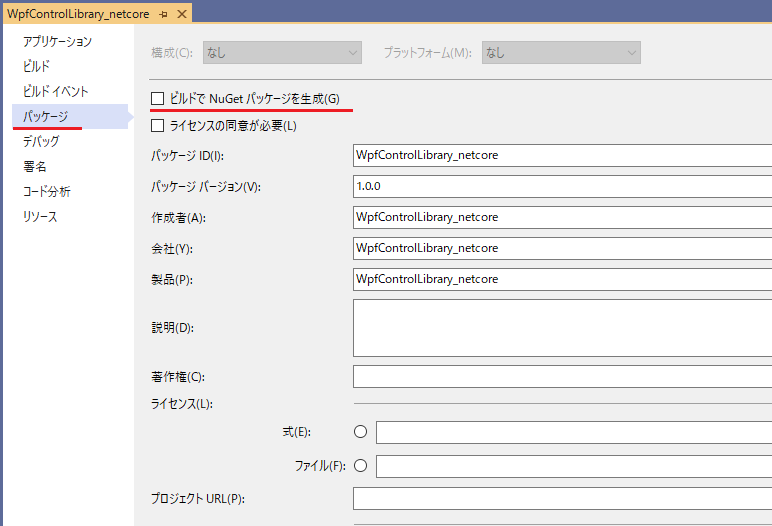Select the ライセンス 式 radio button

point(360,432)
